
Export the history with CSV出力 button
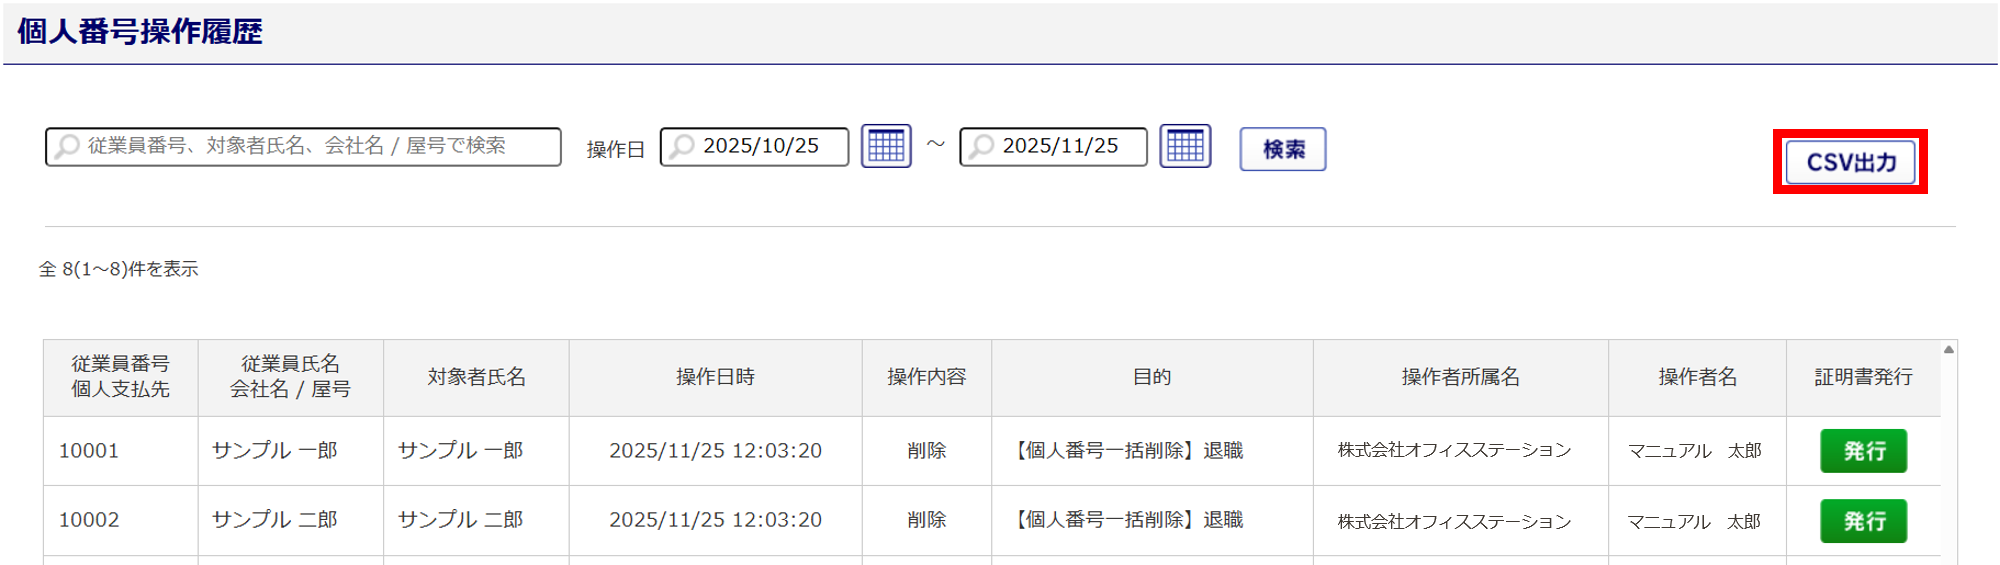(x=1850, y=162)
